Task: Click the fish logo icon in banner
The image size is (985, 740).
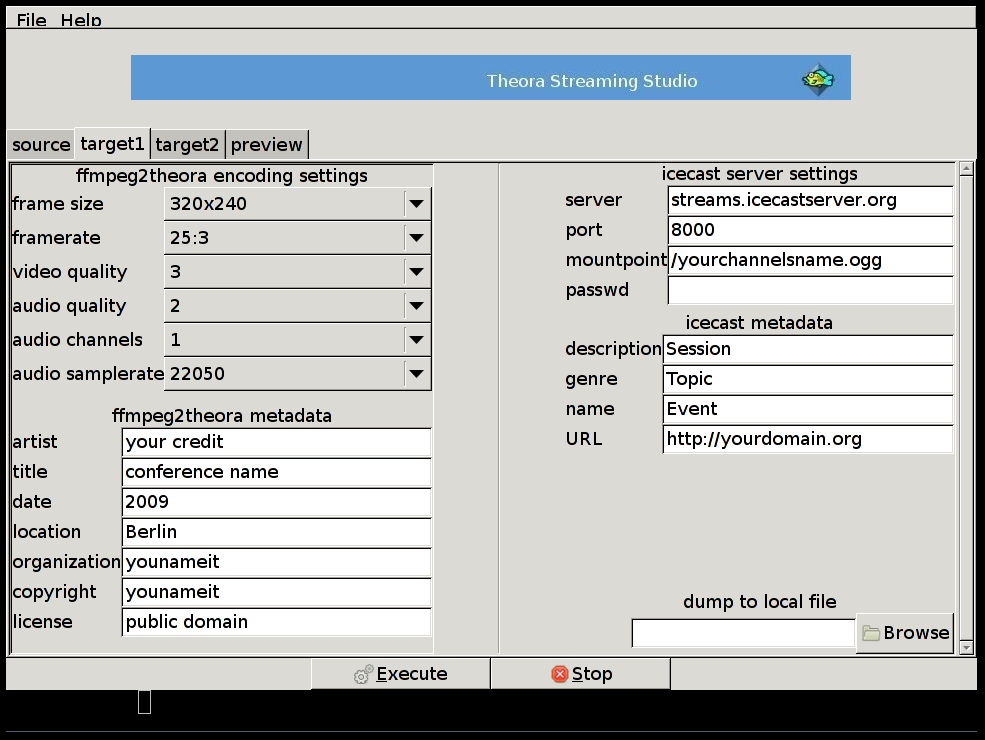Action: click(x=817, y=79)
